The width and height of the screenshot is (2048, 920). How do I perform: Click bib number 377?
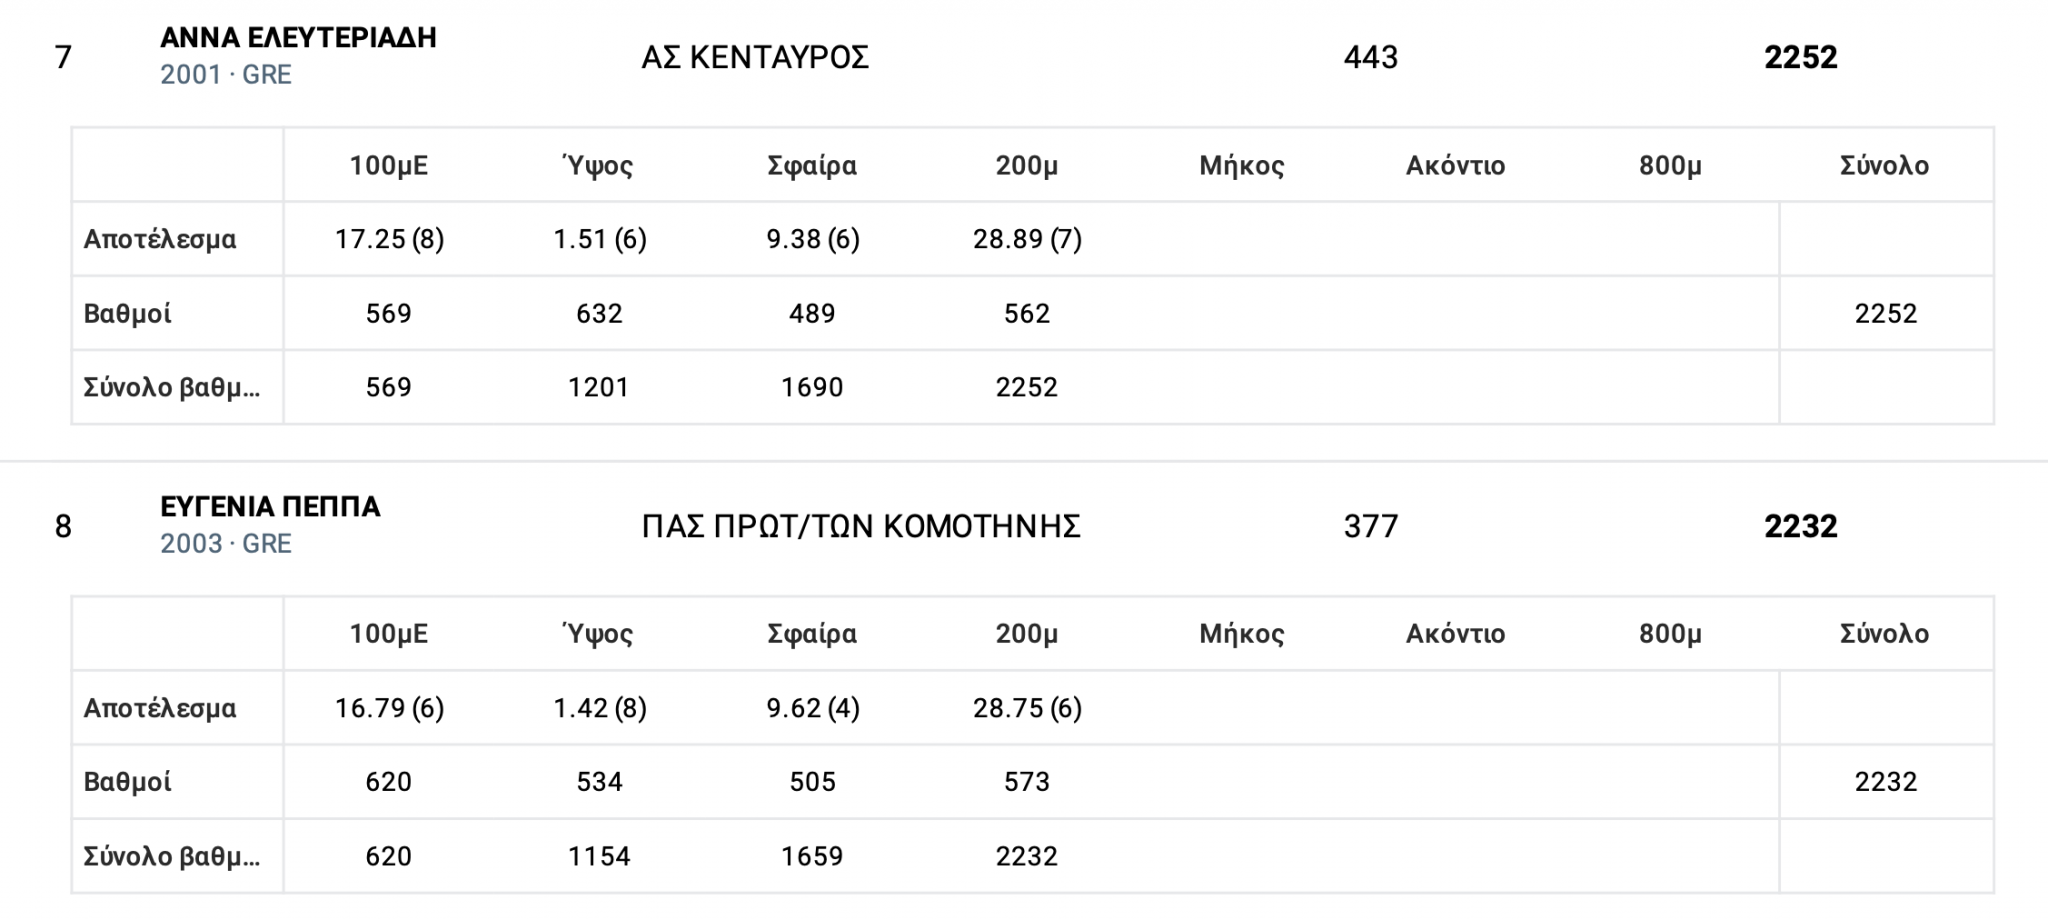[1370, 527]
